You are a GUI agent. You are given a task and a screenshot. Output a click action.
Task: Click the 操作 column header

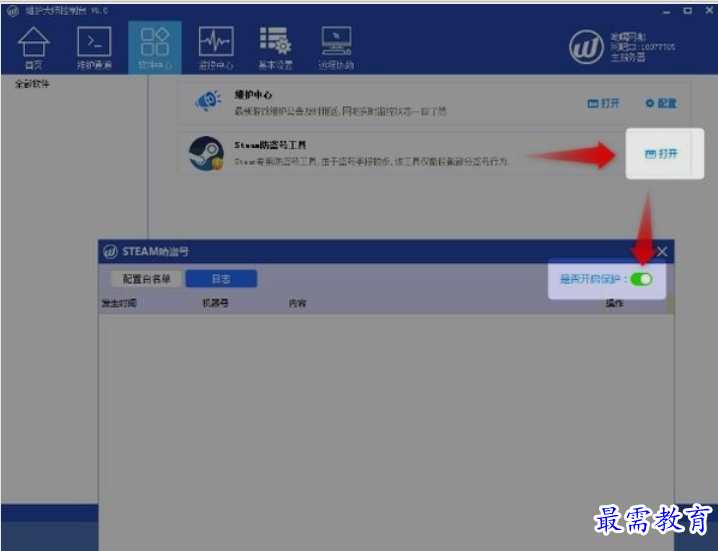point(614,303)
